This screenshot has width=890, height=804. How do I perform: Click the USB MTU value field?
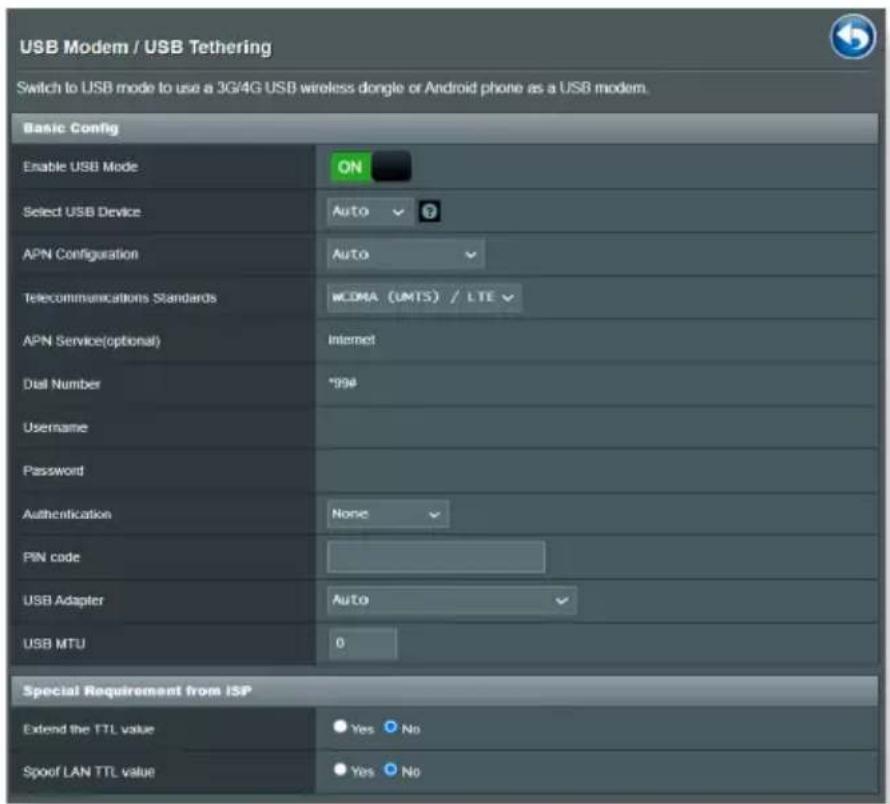[363, 643]
